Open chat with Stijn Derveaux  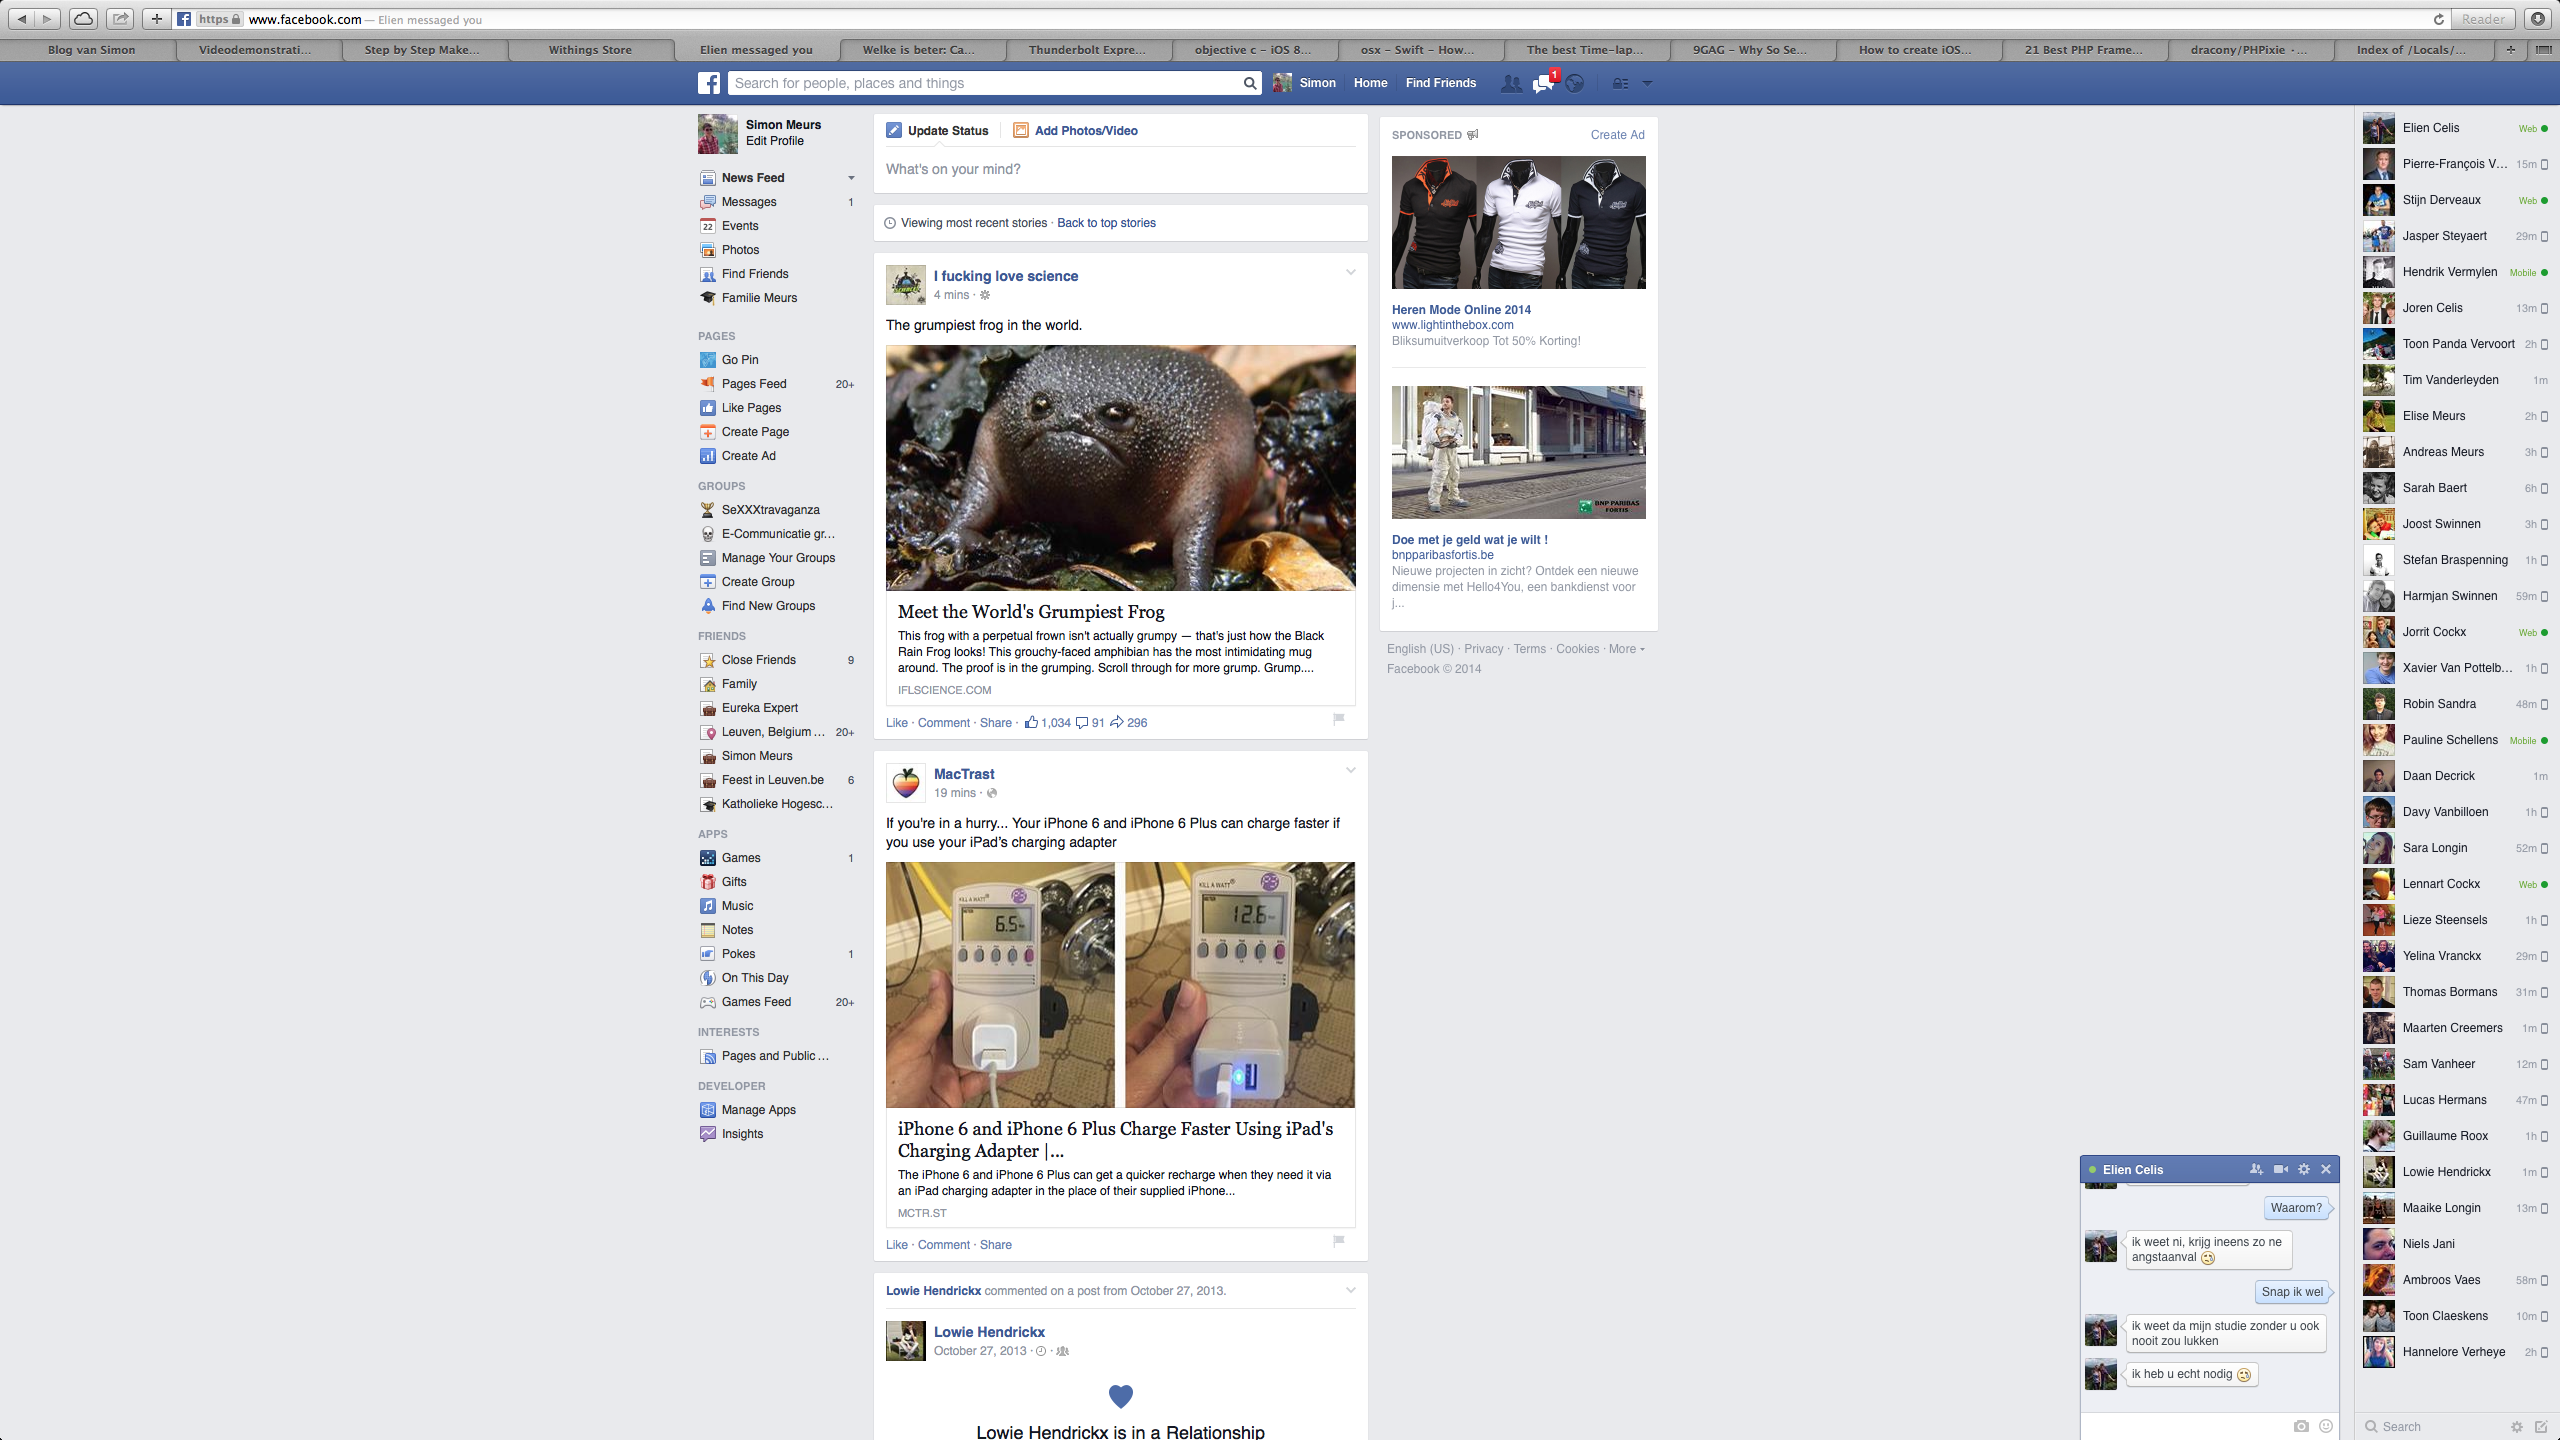[2441, 200]
